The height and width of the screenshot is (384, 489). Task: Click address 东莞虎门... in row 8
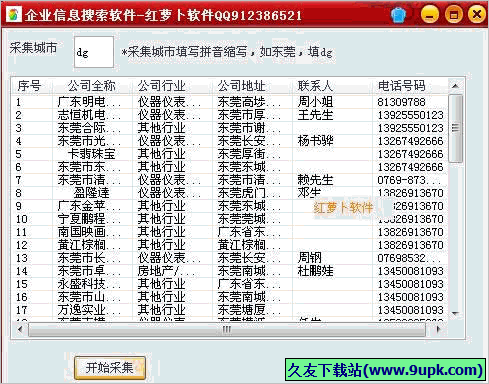[249, 193]
